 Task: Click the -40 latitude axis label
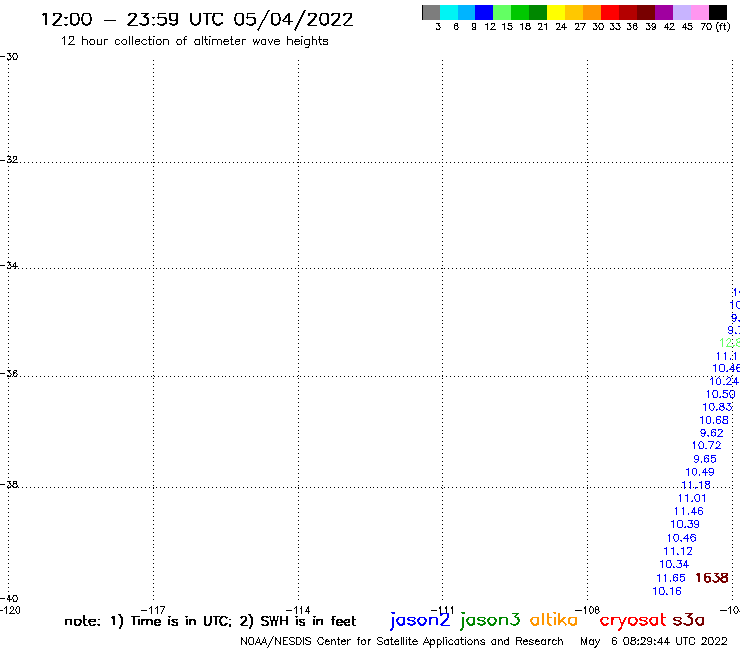coord(9,598)
